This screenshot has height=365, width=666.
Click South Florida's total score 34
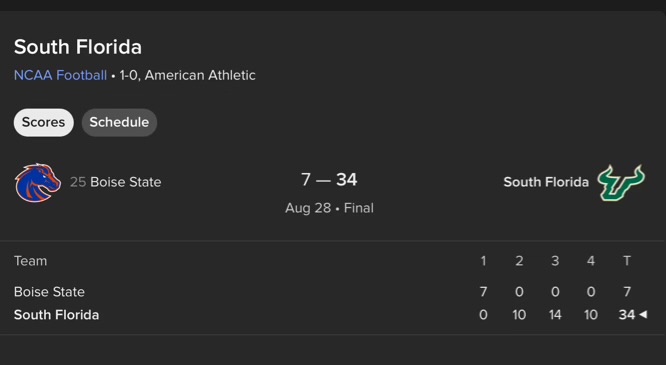(x=627, y=315)
